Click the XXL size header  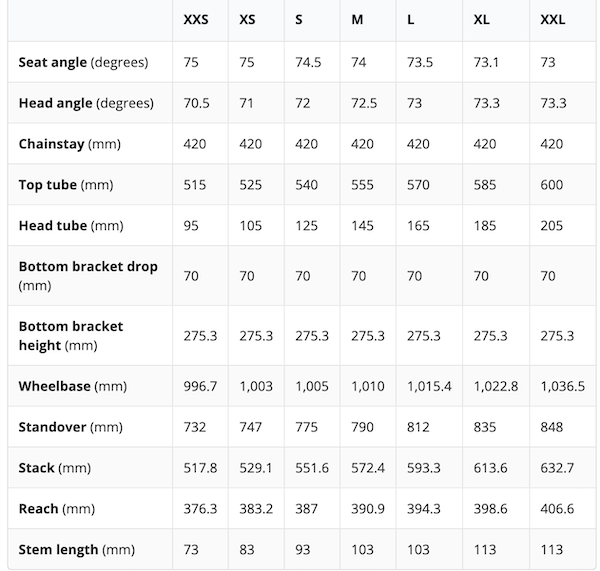[x=553, y=20]
